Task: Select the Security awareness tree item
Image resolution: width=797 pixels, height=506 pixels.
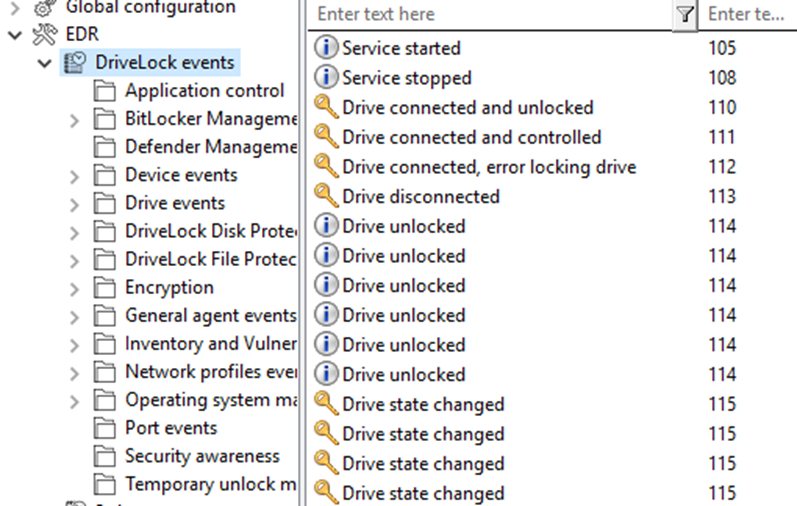Action: (x=202, y=456)
